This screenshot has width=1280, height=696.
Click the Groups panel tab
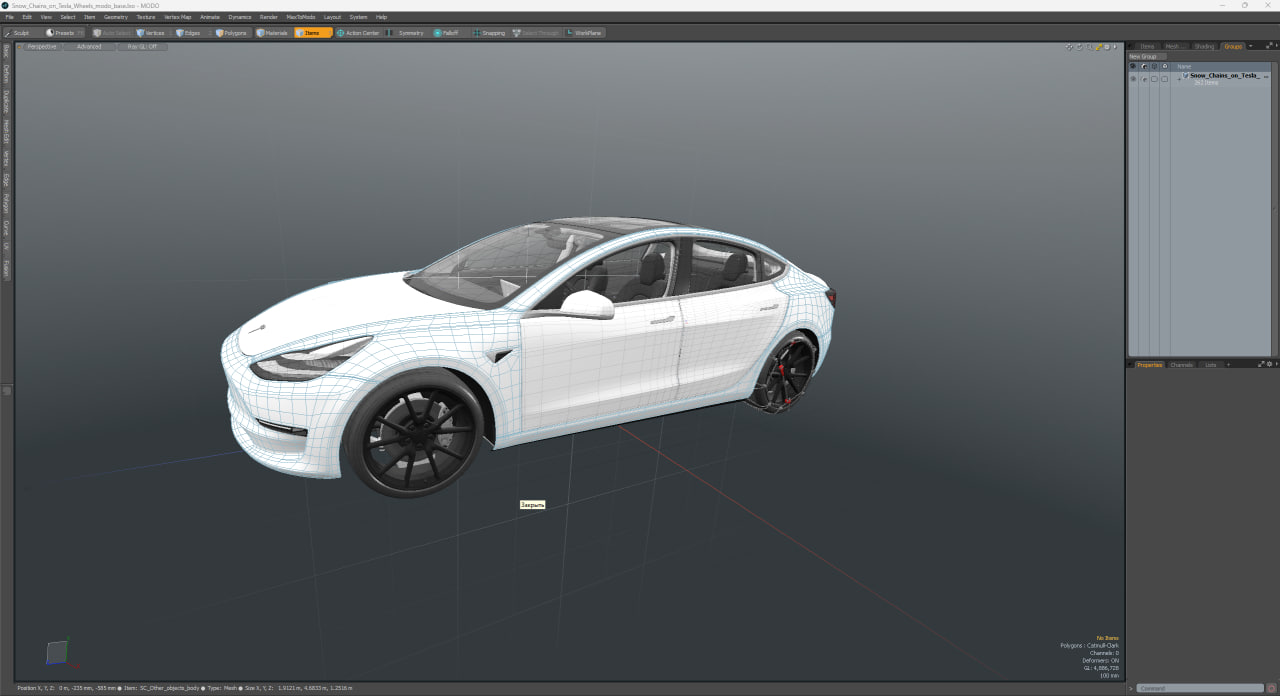[1233, 46]
